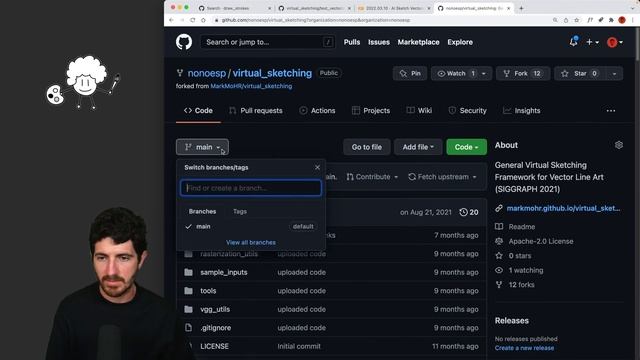Click the Find or create a branch field
The height and width of the screenshot is (360, 640).
(251, 188)
